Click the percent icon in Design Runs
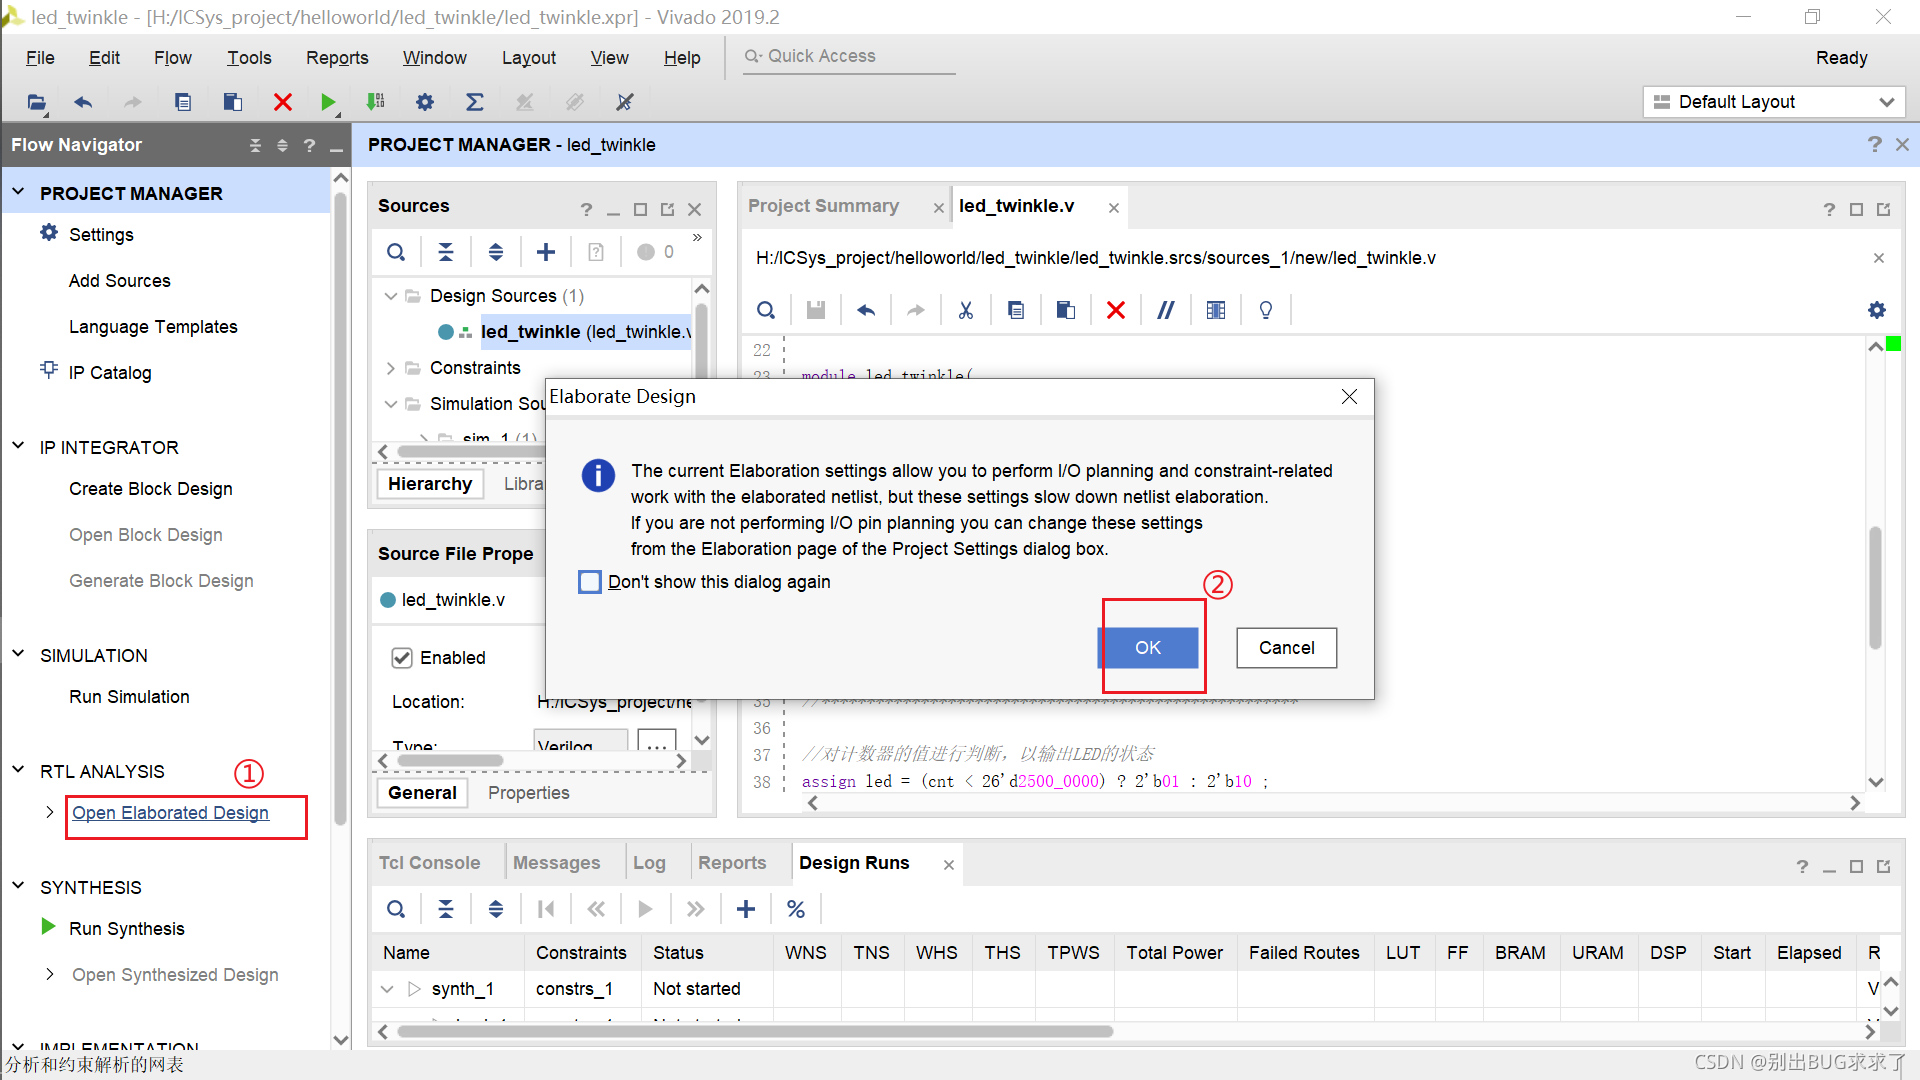Viewport: 1920px width, 1080px height. [796, 909]
